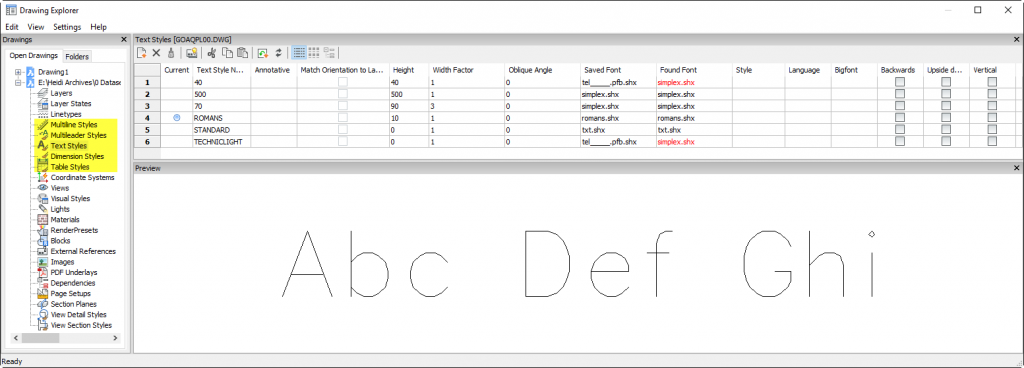Collapse the E:\Heidi Archives drawing node
Viewport: 1024px width, 368px height.
point(18,83)
